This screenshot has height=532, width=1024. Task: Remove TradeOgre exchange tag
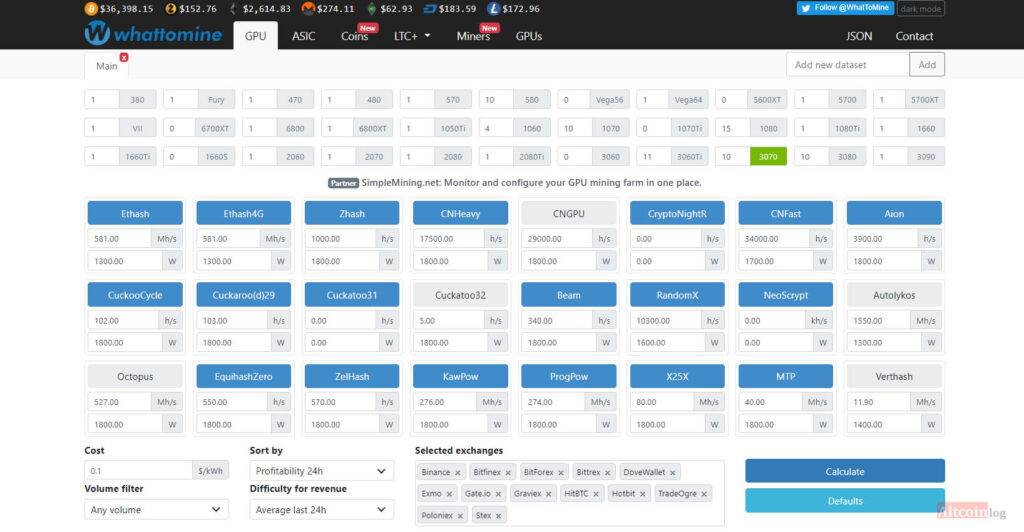[703, 493]
